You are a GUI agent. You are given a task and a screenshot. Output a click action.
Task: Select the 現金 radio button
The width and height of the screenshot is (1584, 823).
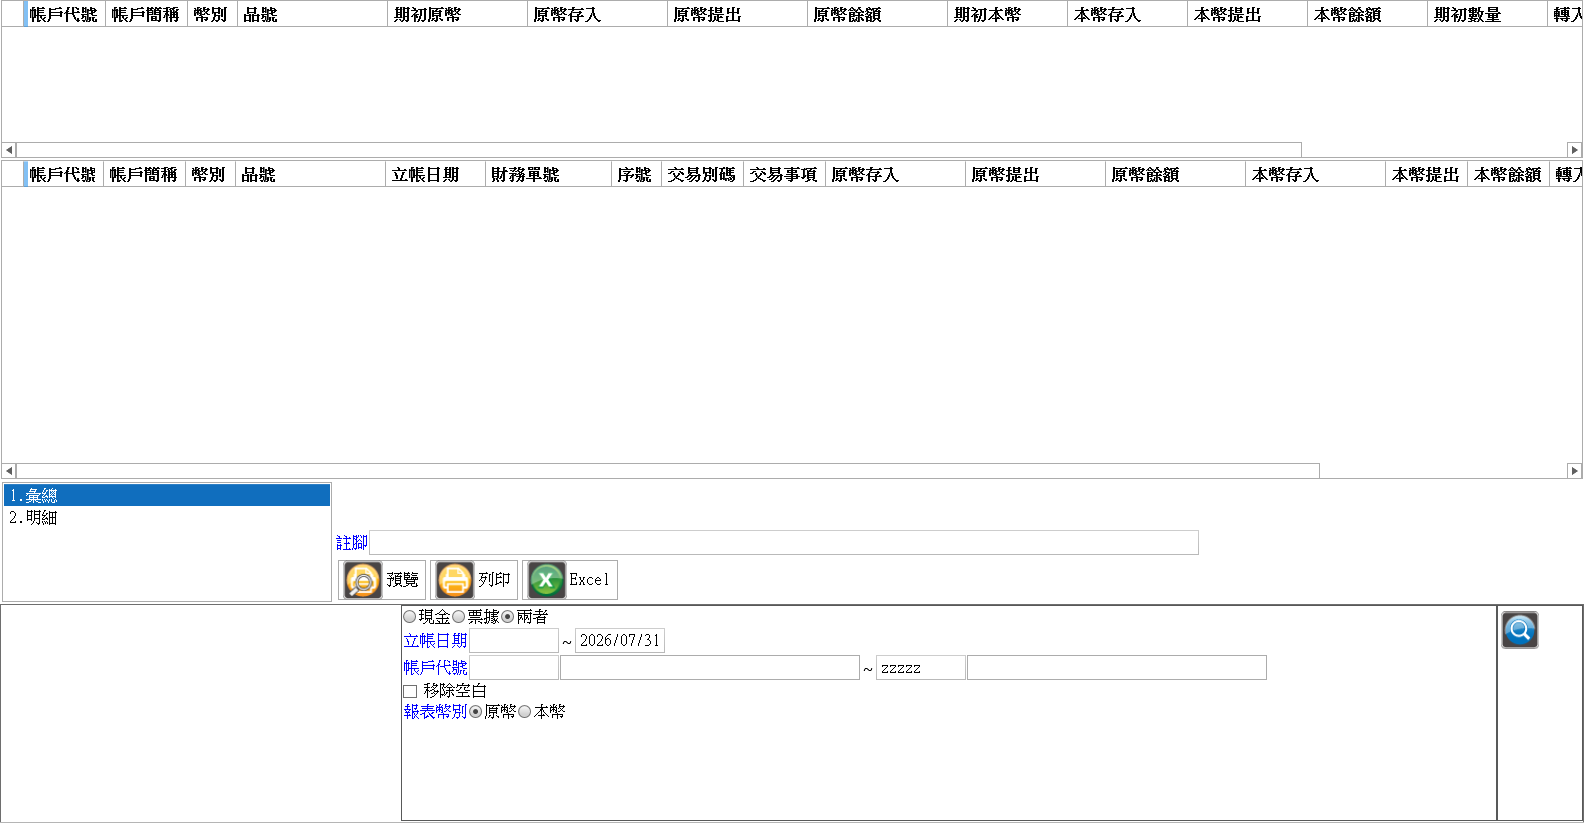coord(410,617)
